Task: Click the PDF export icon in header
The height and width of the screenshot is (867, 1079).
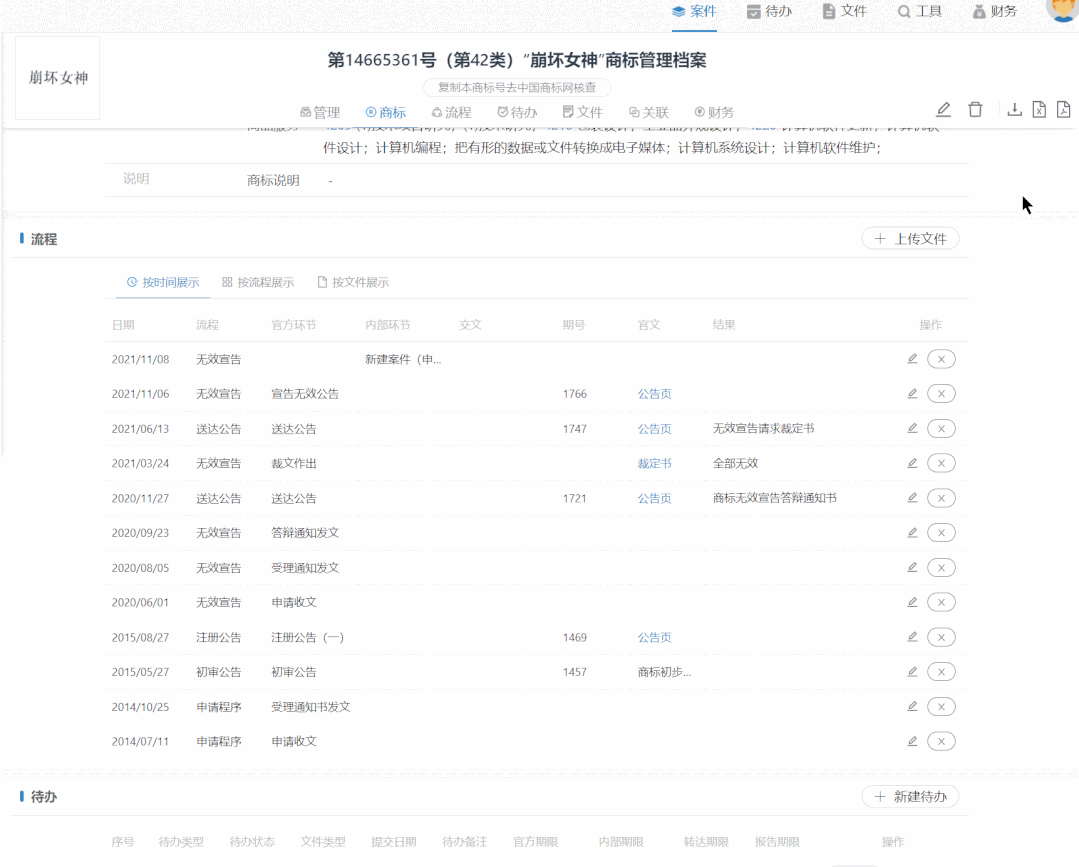Action: click(1064, 109)
